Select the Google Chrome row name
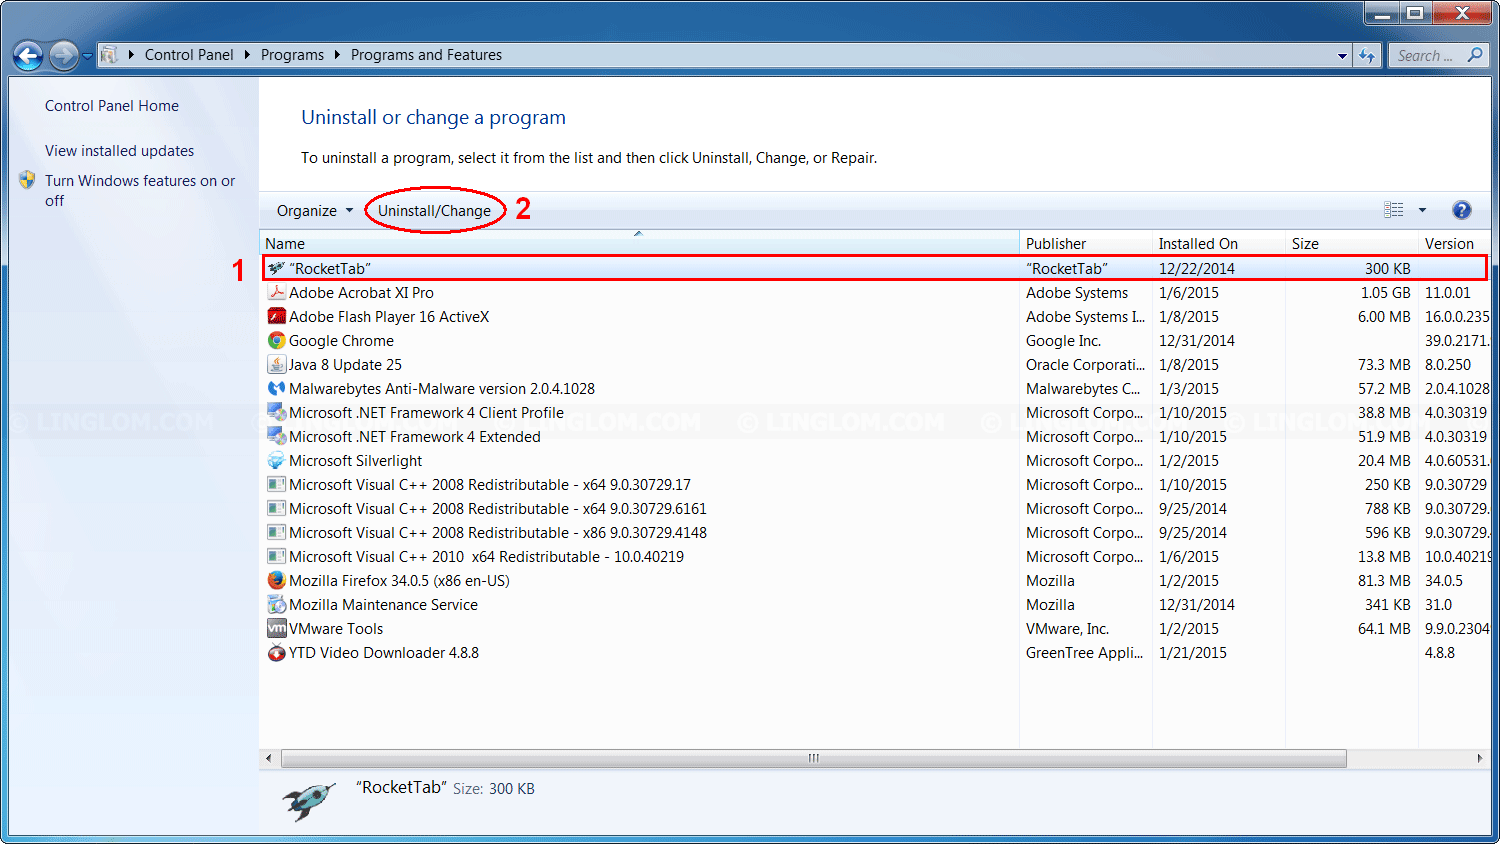Screen dimensions: 1500x844 pyautogui.click(x=341, y=340)
